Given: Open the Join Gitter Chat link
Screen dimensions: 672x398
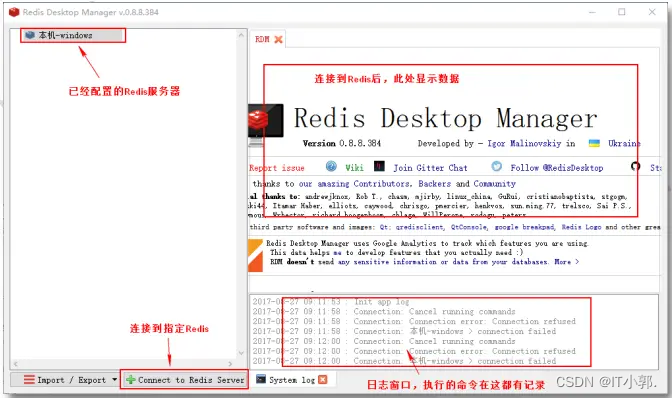Looking at the screenshot, I should coord(430,168).
